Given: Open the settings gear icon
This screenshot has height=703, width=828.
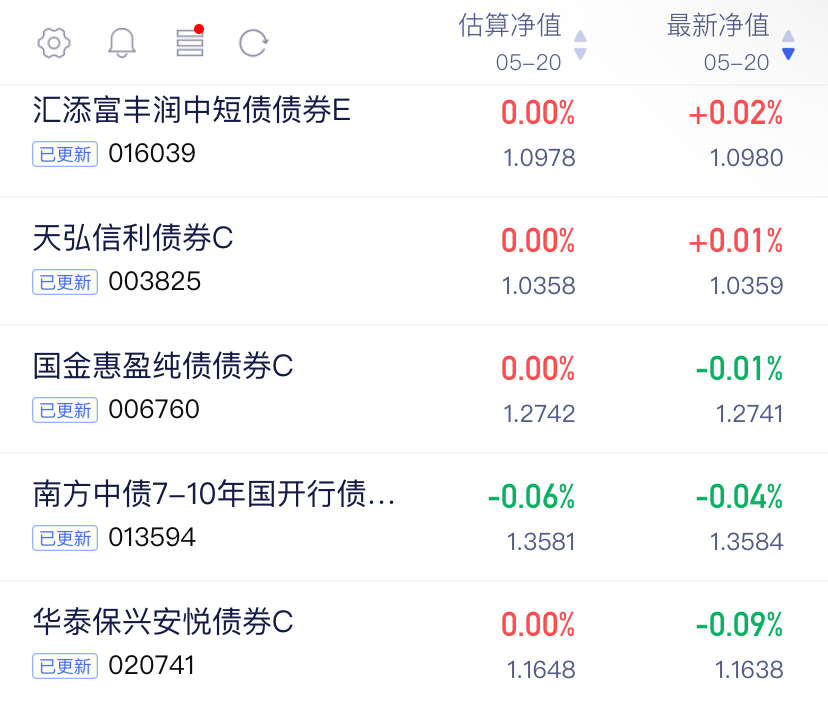Looking at the screenshot, I should coord(54,42).
